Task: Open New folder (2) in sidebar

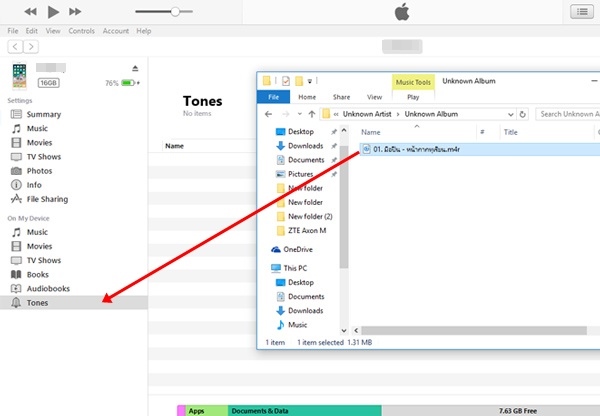Action: (x=310, y=217)
